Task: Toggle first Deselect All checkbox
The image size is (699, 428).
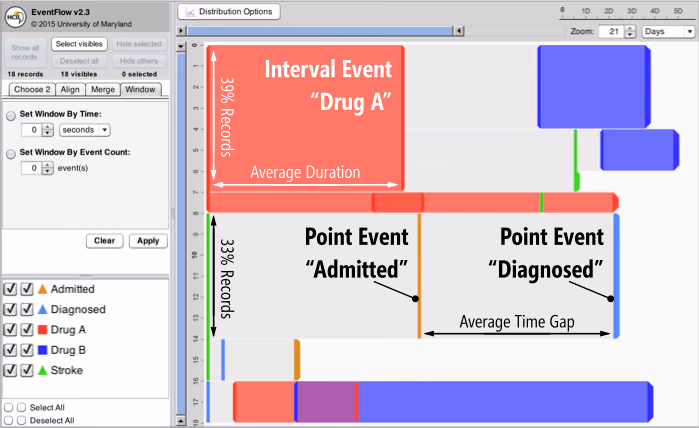Action: click(x=8, y=420)
